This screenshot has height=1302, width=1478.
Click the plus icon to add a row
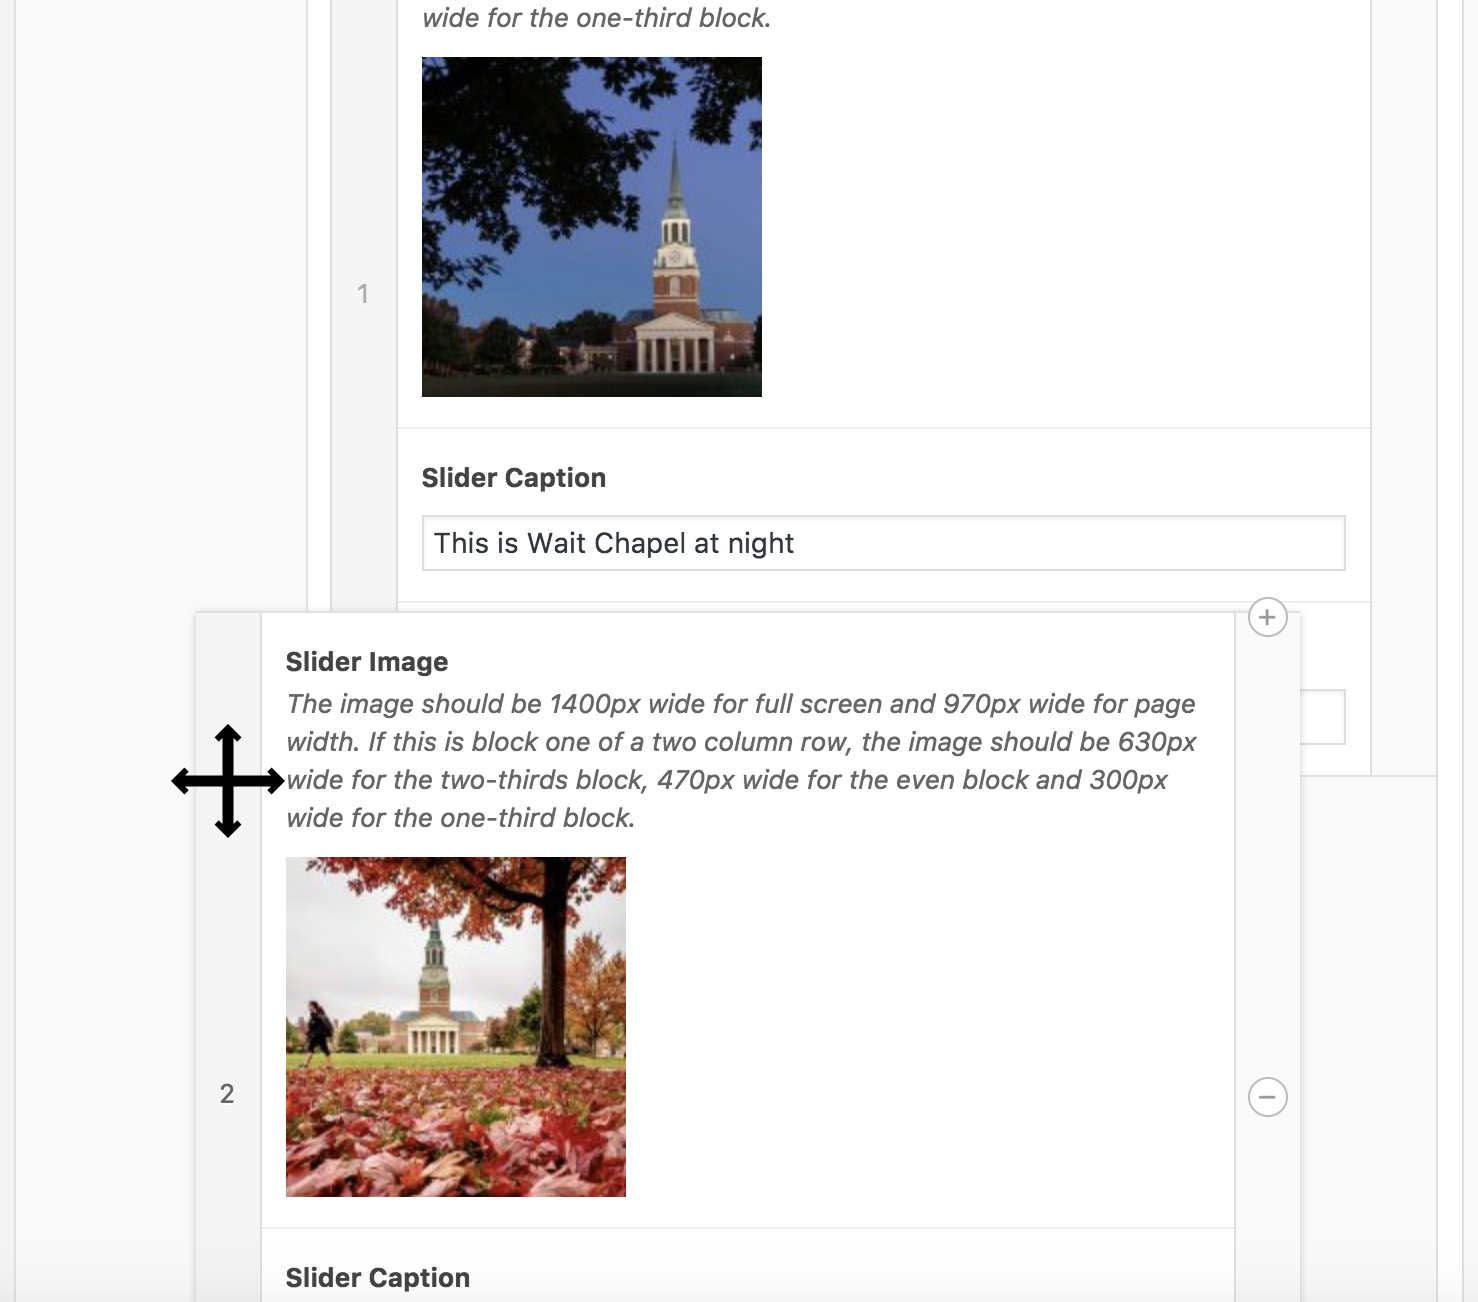coord(1267,617)
